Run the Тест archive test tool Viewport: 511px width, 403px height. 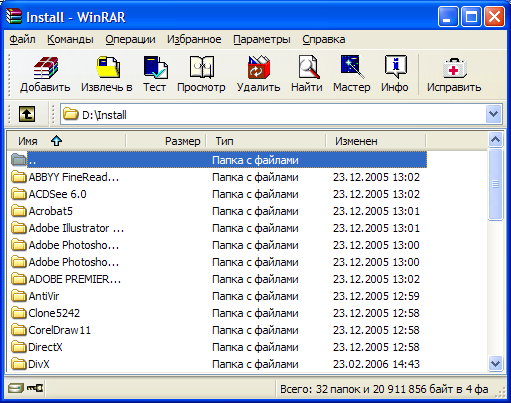point(155,68)
